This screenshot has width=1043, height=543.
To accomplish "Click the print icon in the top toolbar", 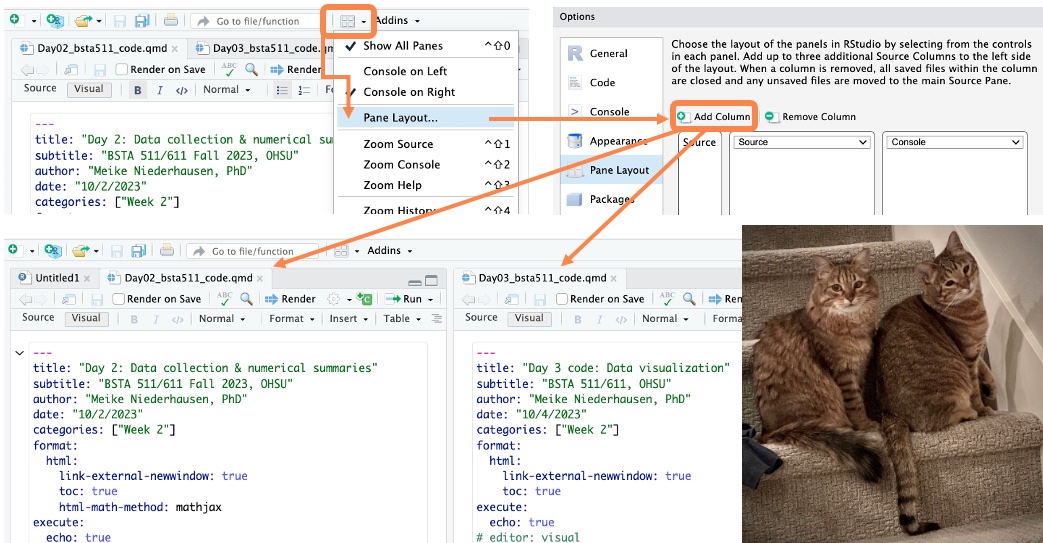I will pyautogui.click(x=171, y=21).
